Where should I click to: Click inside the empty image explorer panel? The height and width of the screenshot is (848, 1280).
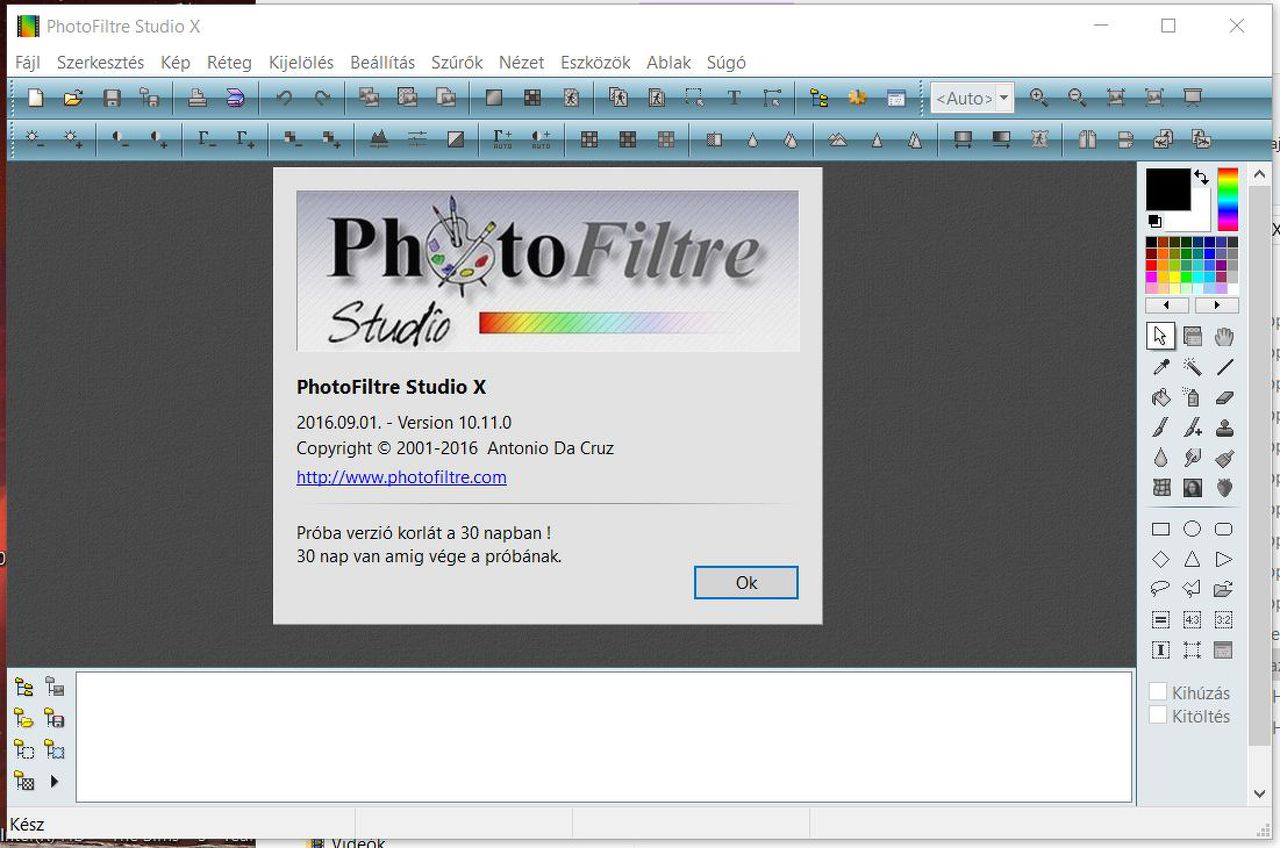[604, 737]
